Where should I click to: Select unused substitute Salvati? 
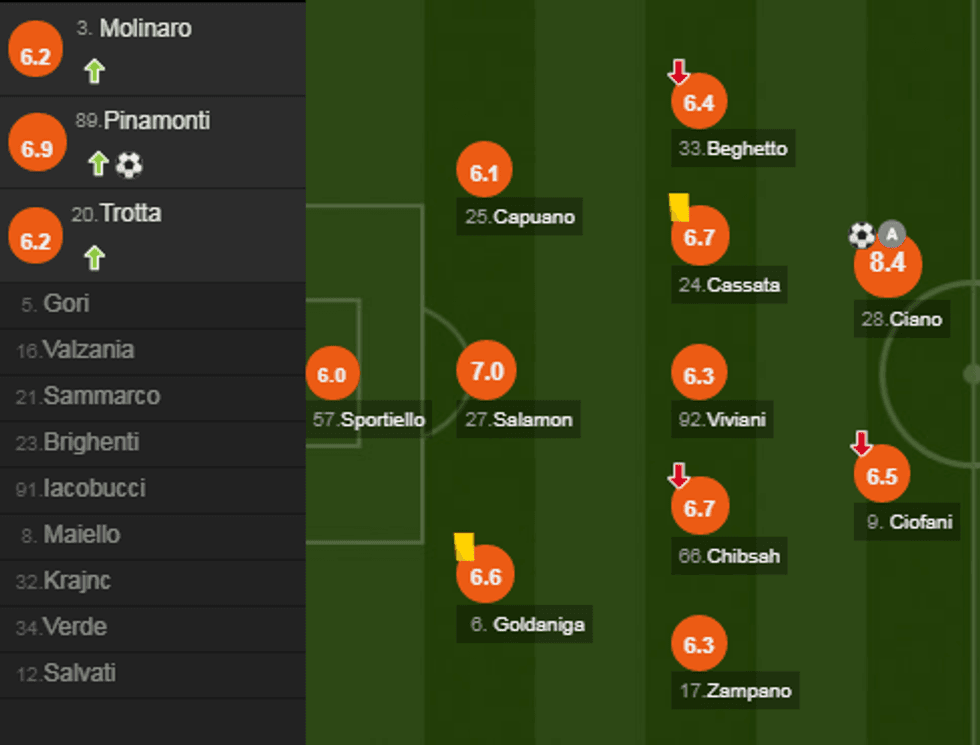79,673
